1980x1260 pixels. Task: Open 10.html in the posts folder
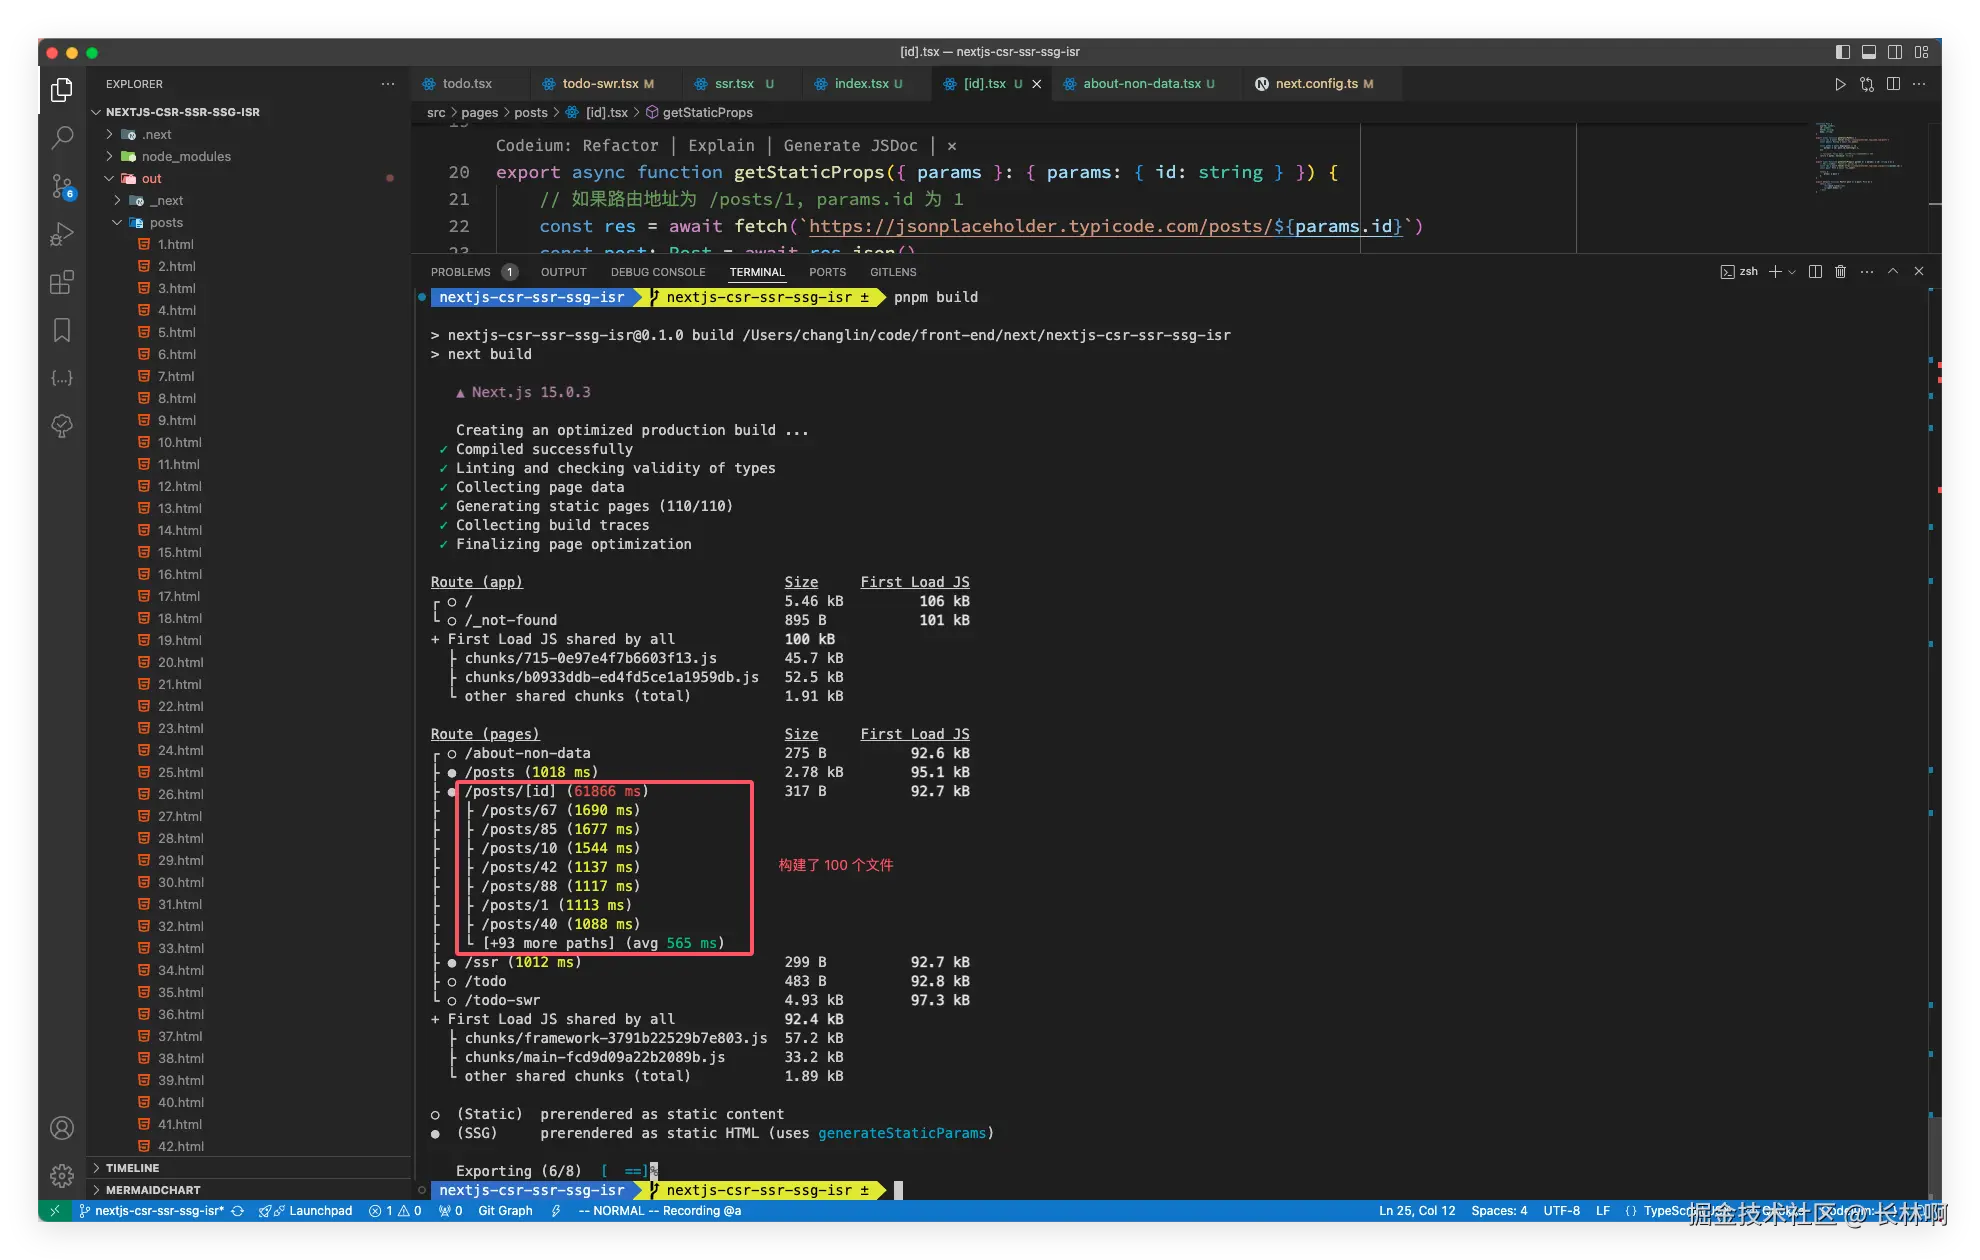pos(179,443)
